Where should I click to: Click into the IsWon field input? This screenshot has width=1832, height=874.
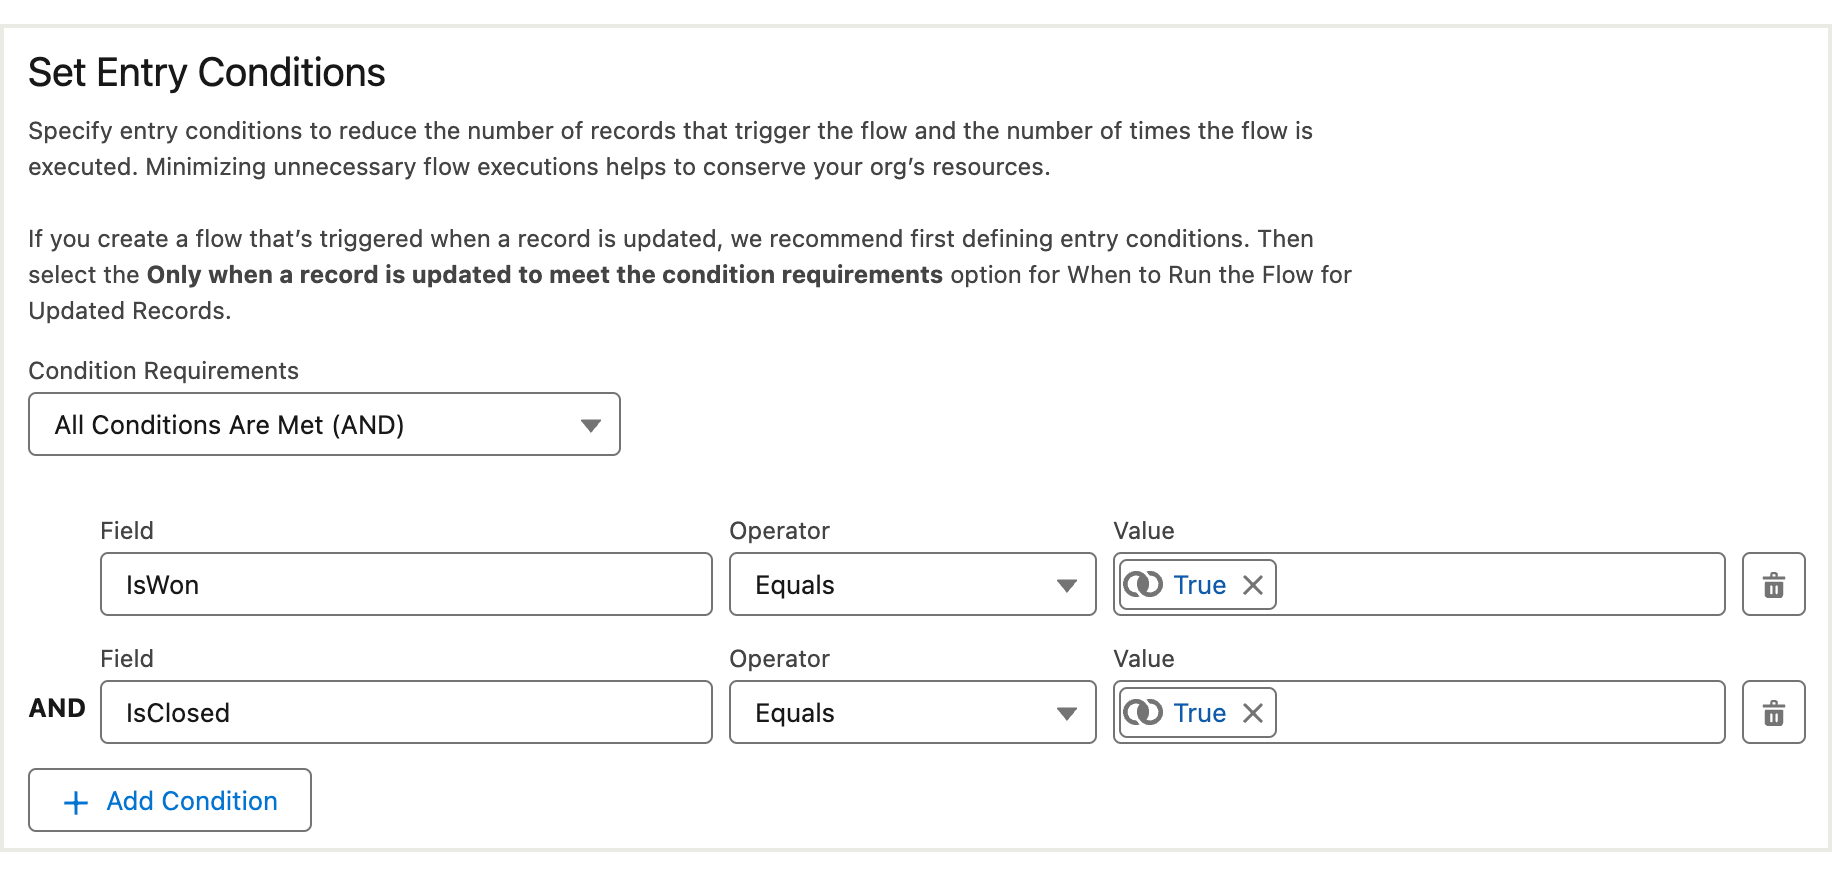tap(406, 584)
